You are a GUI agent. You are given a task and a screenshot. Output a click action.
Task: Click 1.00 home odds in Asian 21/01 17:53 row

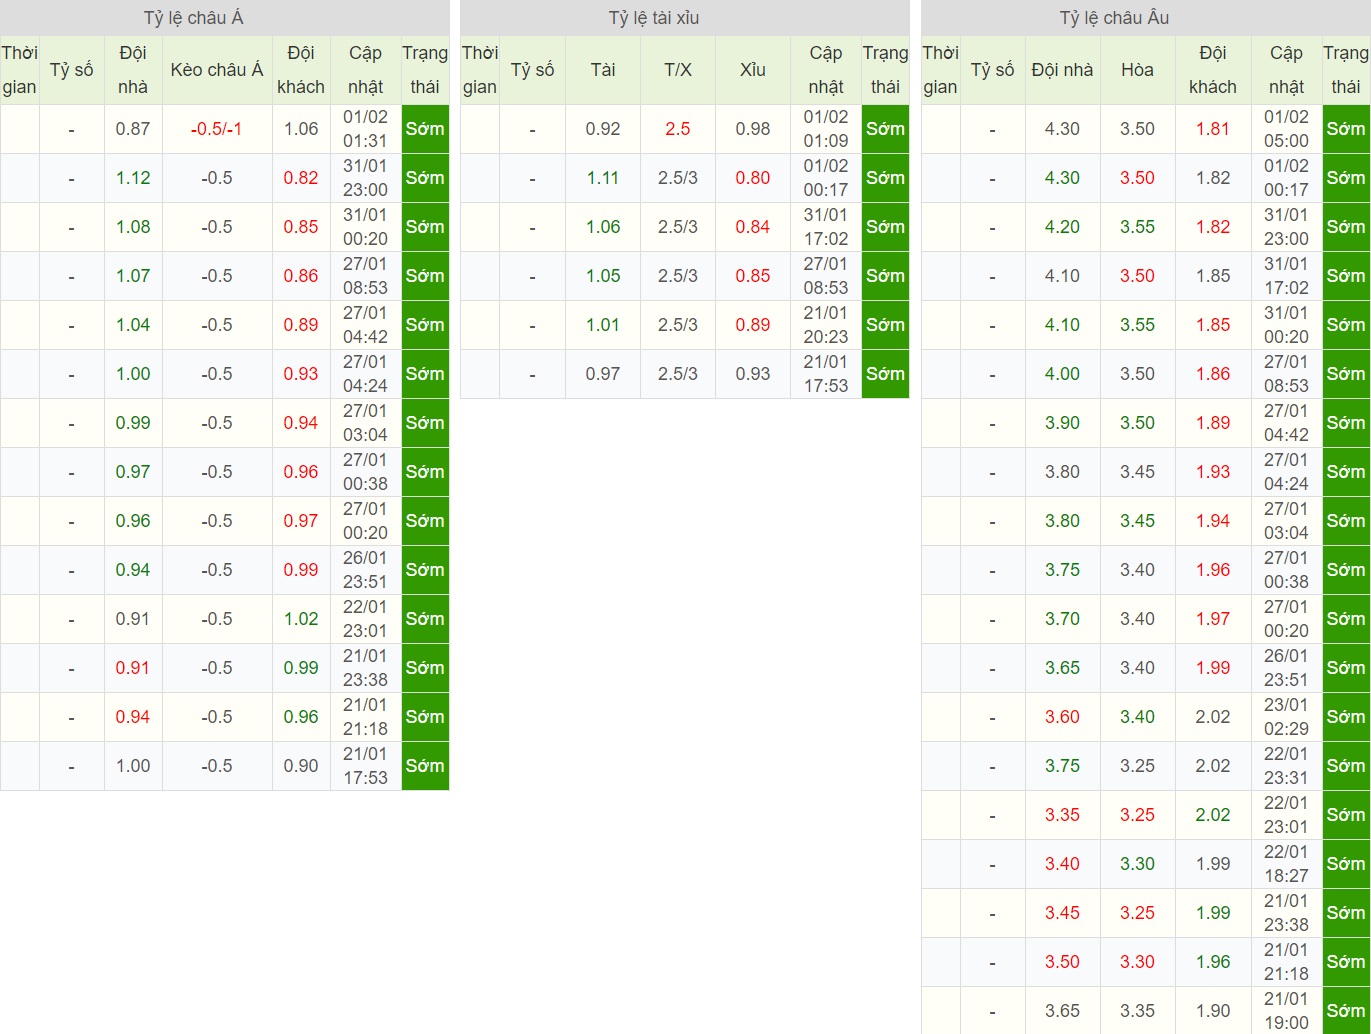point(133,766)
